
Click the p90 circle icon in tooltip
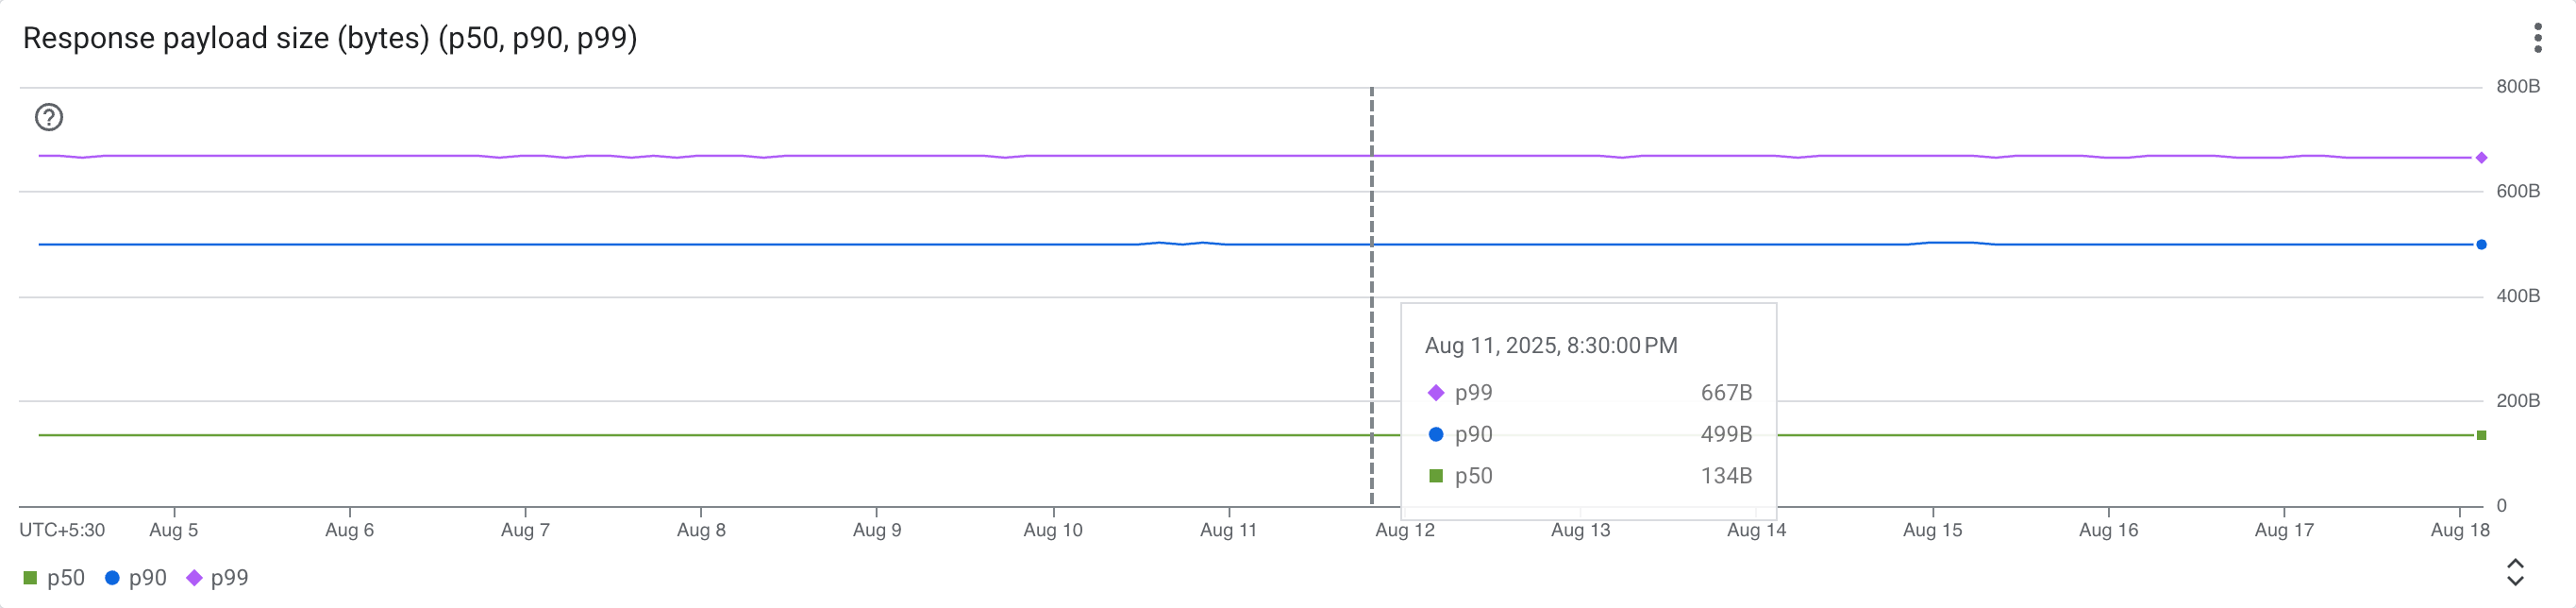click(x=1437, y=434)
